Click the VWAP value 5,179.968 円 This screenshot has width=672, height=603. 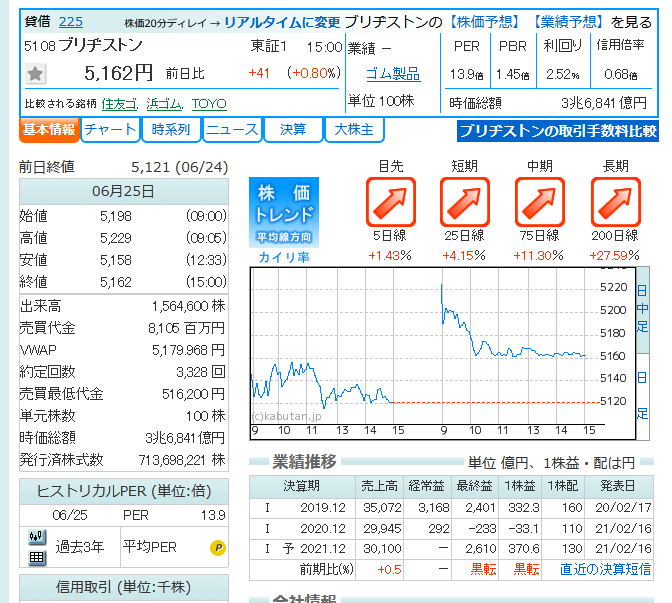tap(189, 350)
